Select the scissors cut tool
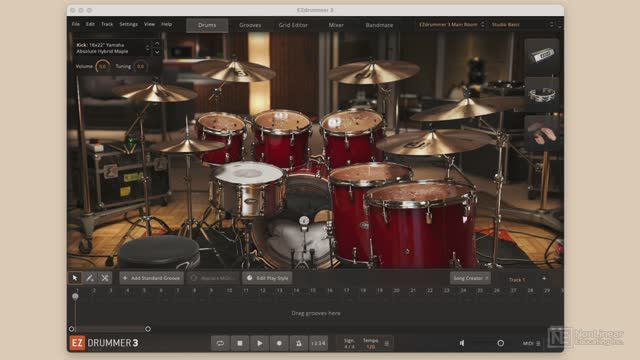The width and height of the screenshot is (640, 360). (x=105, y=278)
